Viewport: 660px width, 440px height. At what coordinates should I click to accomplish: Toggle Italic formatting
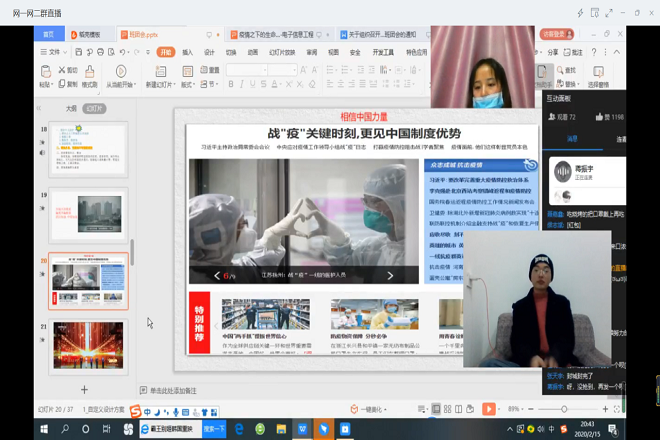tap(242, 84)
